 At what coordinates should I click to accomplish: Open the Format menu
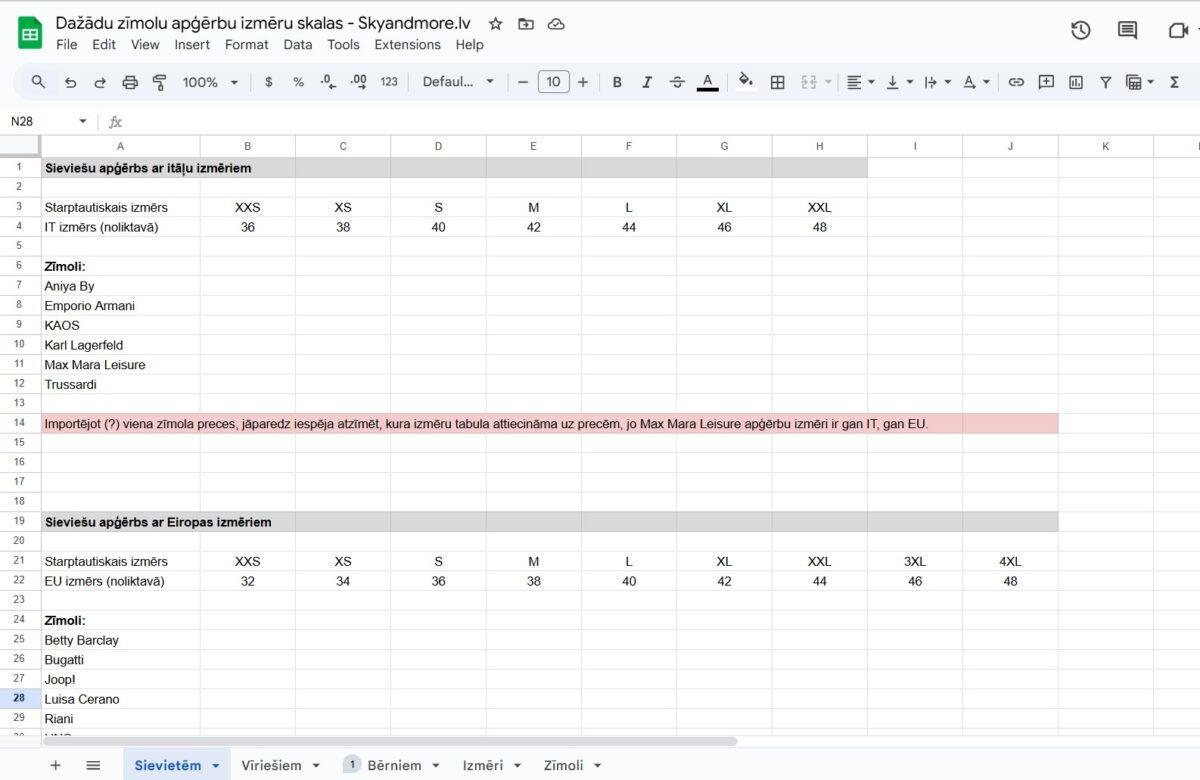pyautogui.click(x=247, y=45)
